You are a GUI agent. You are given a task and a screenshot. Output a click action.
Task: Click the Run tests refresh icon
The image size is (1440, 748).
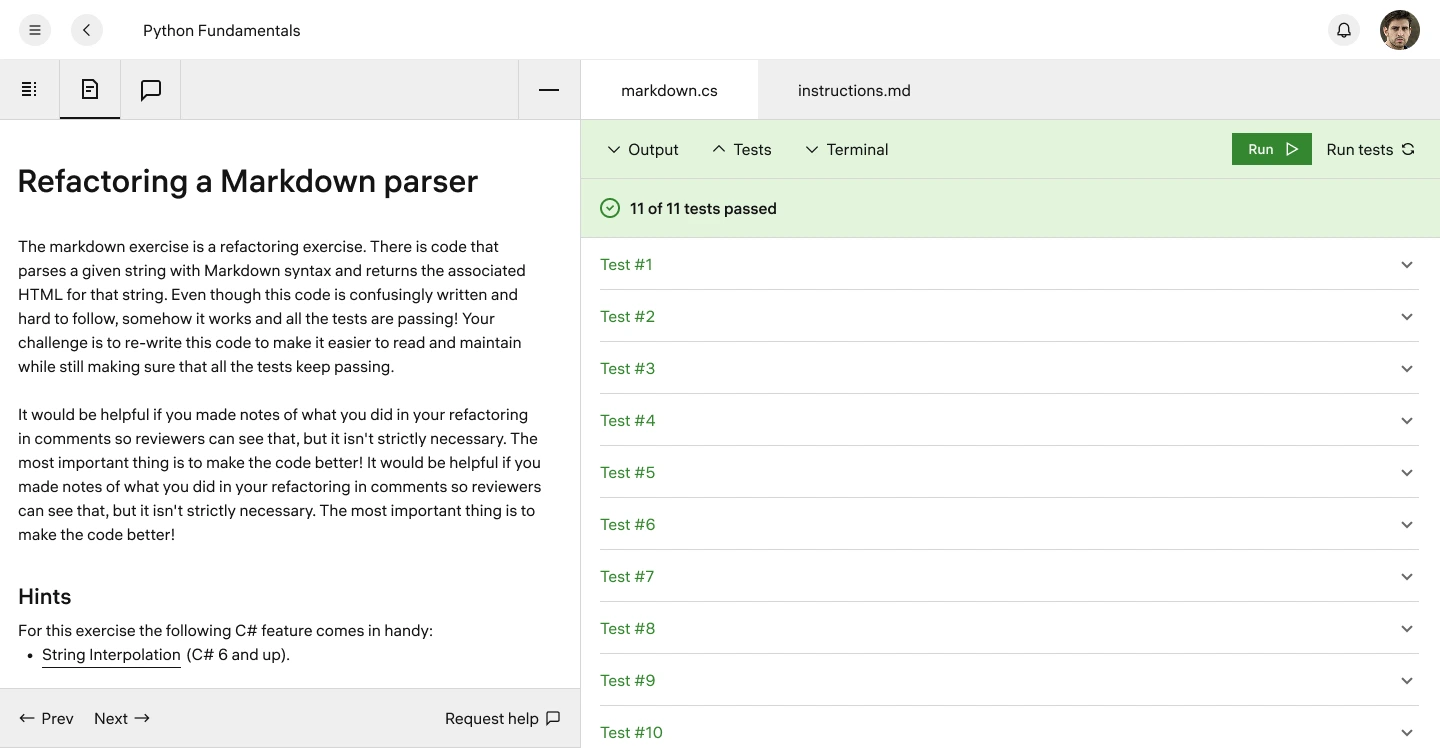pyautogui.click(x=1409, y=149)
